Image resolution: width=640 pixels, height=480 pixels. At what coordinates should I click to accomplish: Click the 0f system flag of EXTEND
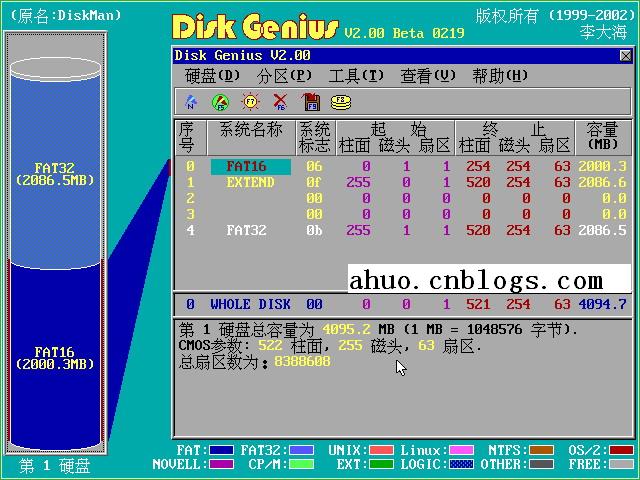(314, 182)
